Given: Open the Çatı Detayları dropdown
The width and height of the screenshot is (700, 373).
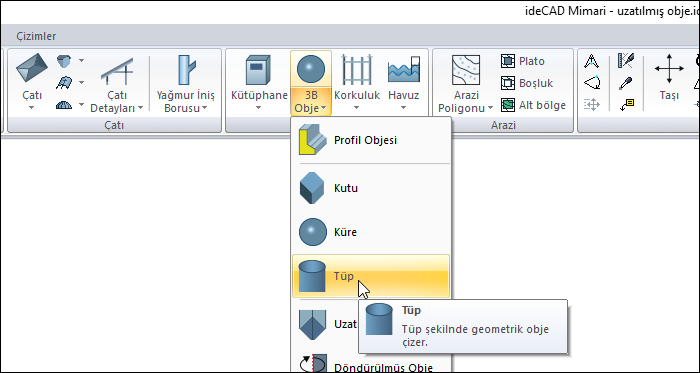Looking at the screenshot, I should coord(140,108).
